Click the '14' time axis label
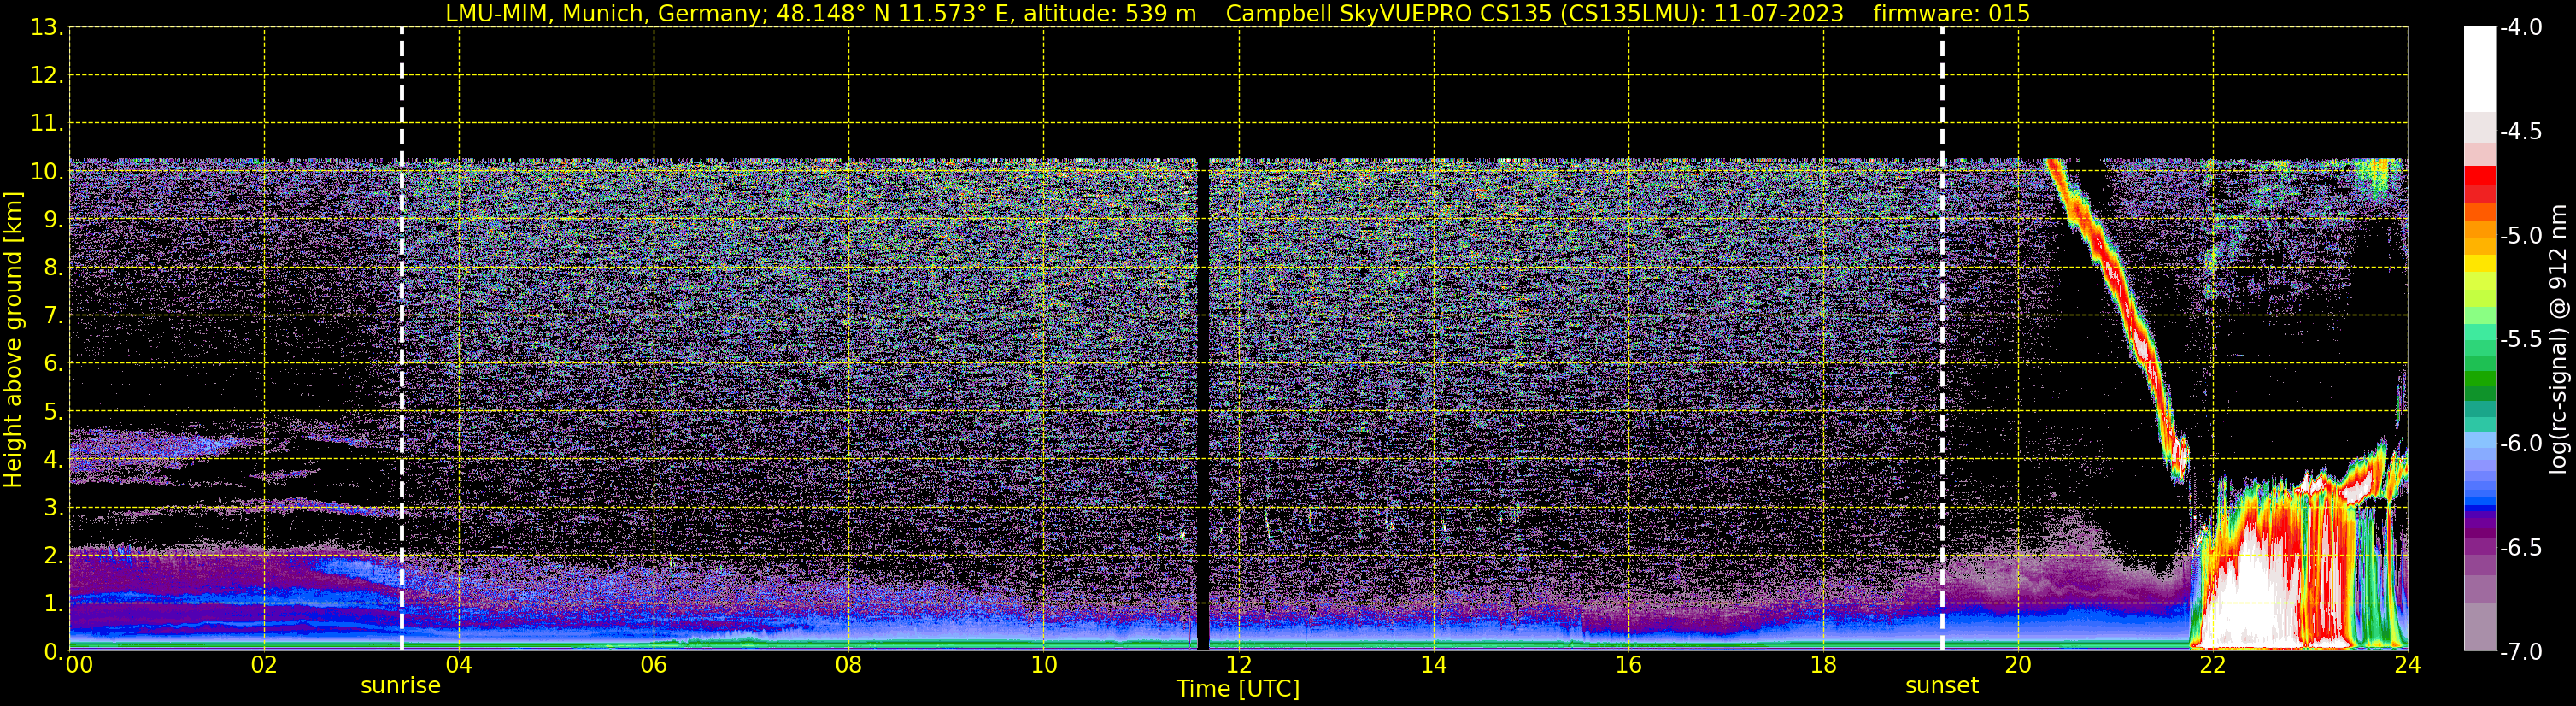The height and width of the screenshot is (706, 2576). 1434,665
